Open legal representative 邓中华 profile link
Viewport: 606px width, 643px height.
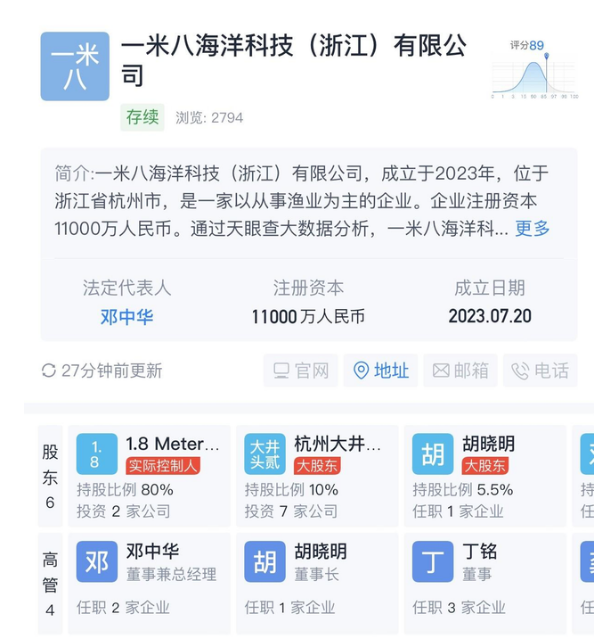pyautogui.click(x=127, y=317)
